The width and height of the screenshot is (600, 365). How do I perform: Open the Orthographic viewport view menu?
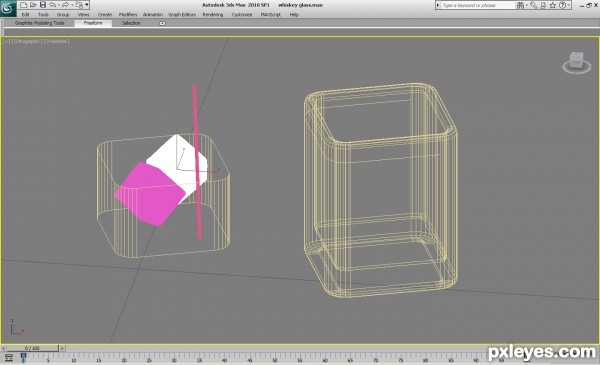pos(26,41)
